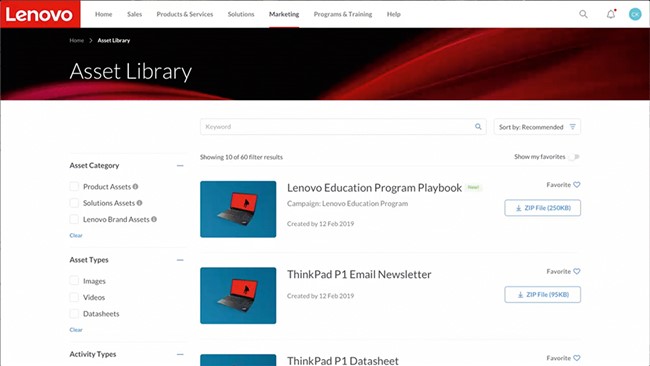The width and height of the screenshot is (650, 366).
Task: Clear the Asset Category filters
Action: [76, 235]
